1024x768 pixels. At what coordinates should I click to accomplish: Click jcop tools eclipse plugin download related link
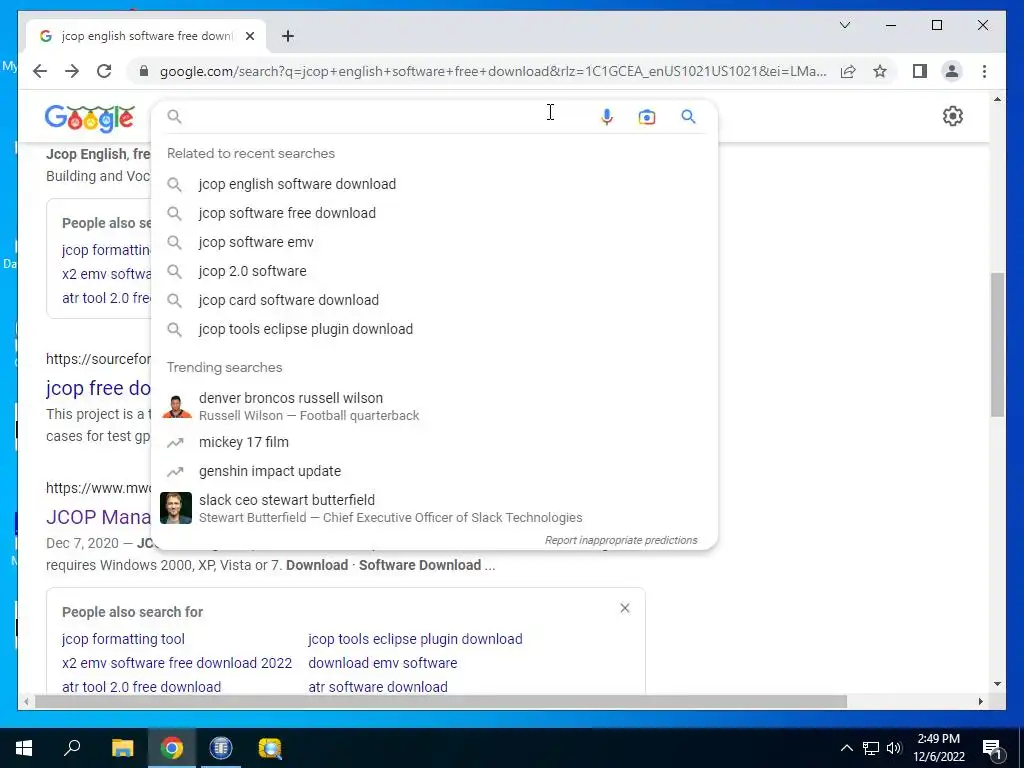click(x=415, y=639)
